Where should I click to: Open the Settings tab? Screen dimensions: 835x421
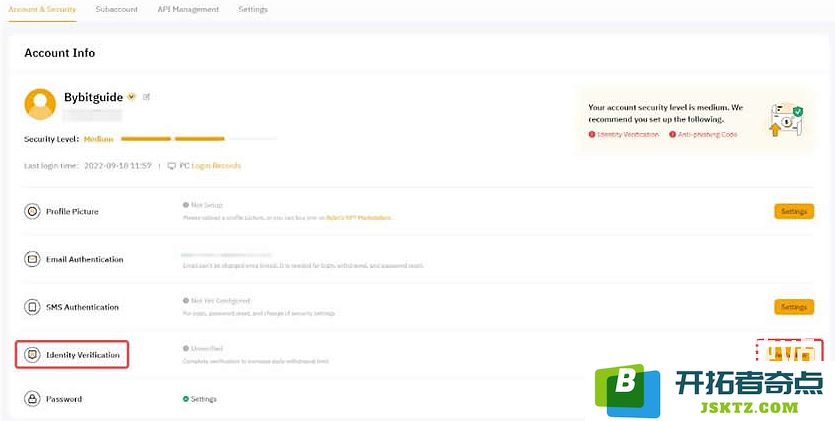point(253,10)
